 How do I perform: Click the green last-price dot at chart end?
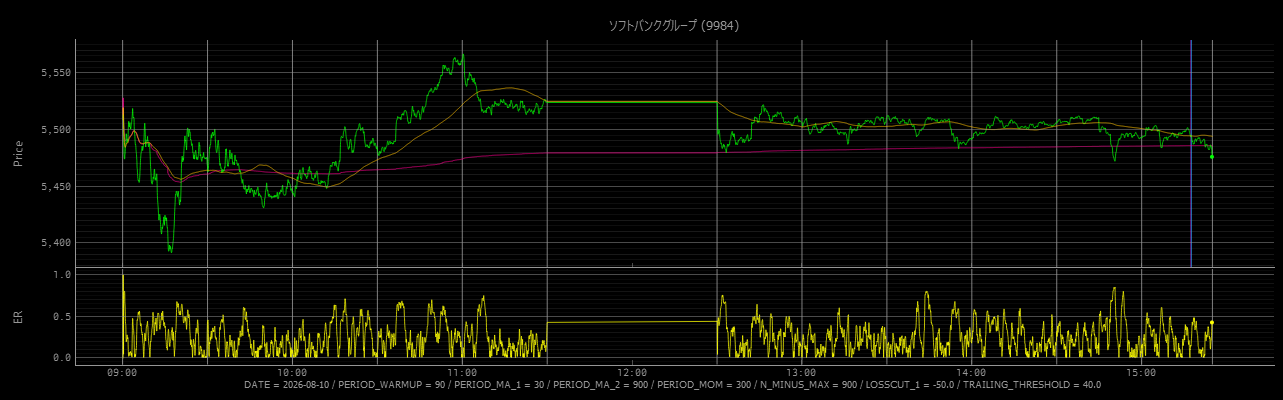click(1212, 156)
